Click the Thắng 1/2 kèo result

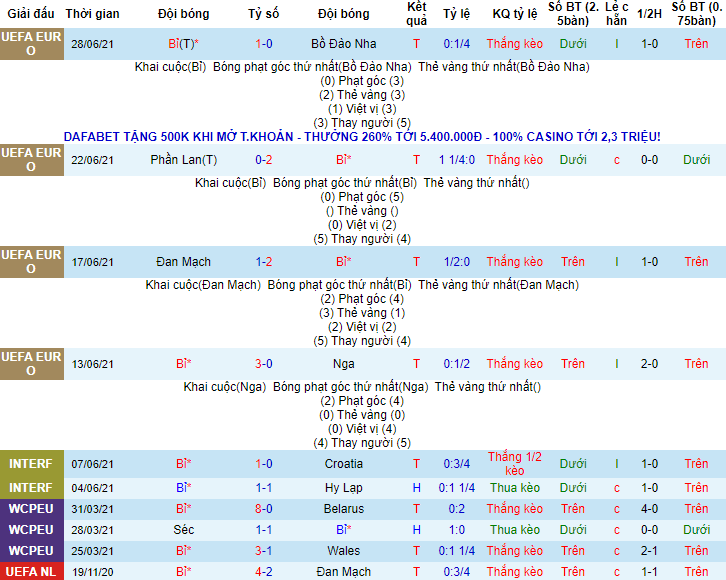tap(514, 464)
